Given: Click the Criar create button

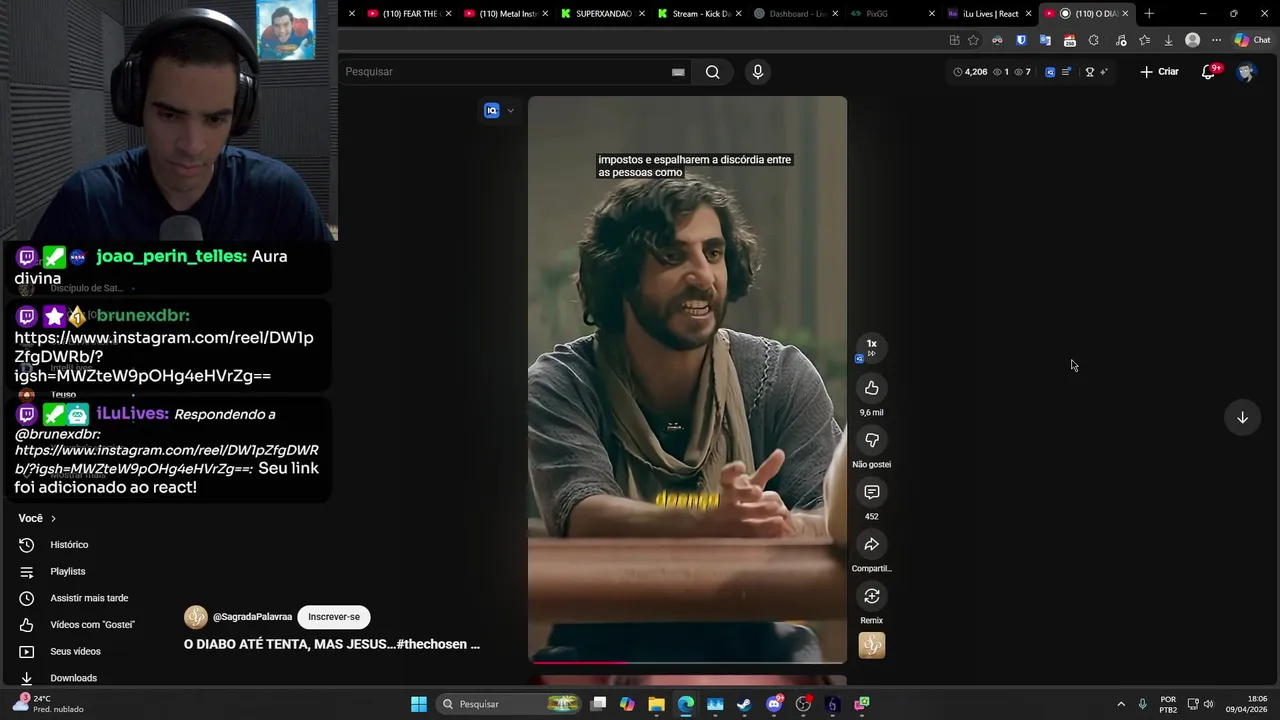Looking at the screenshot, I should click(x=1160, y=72).
